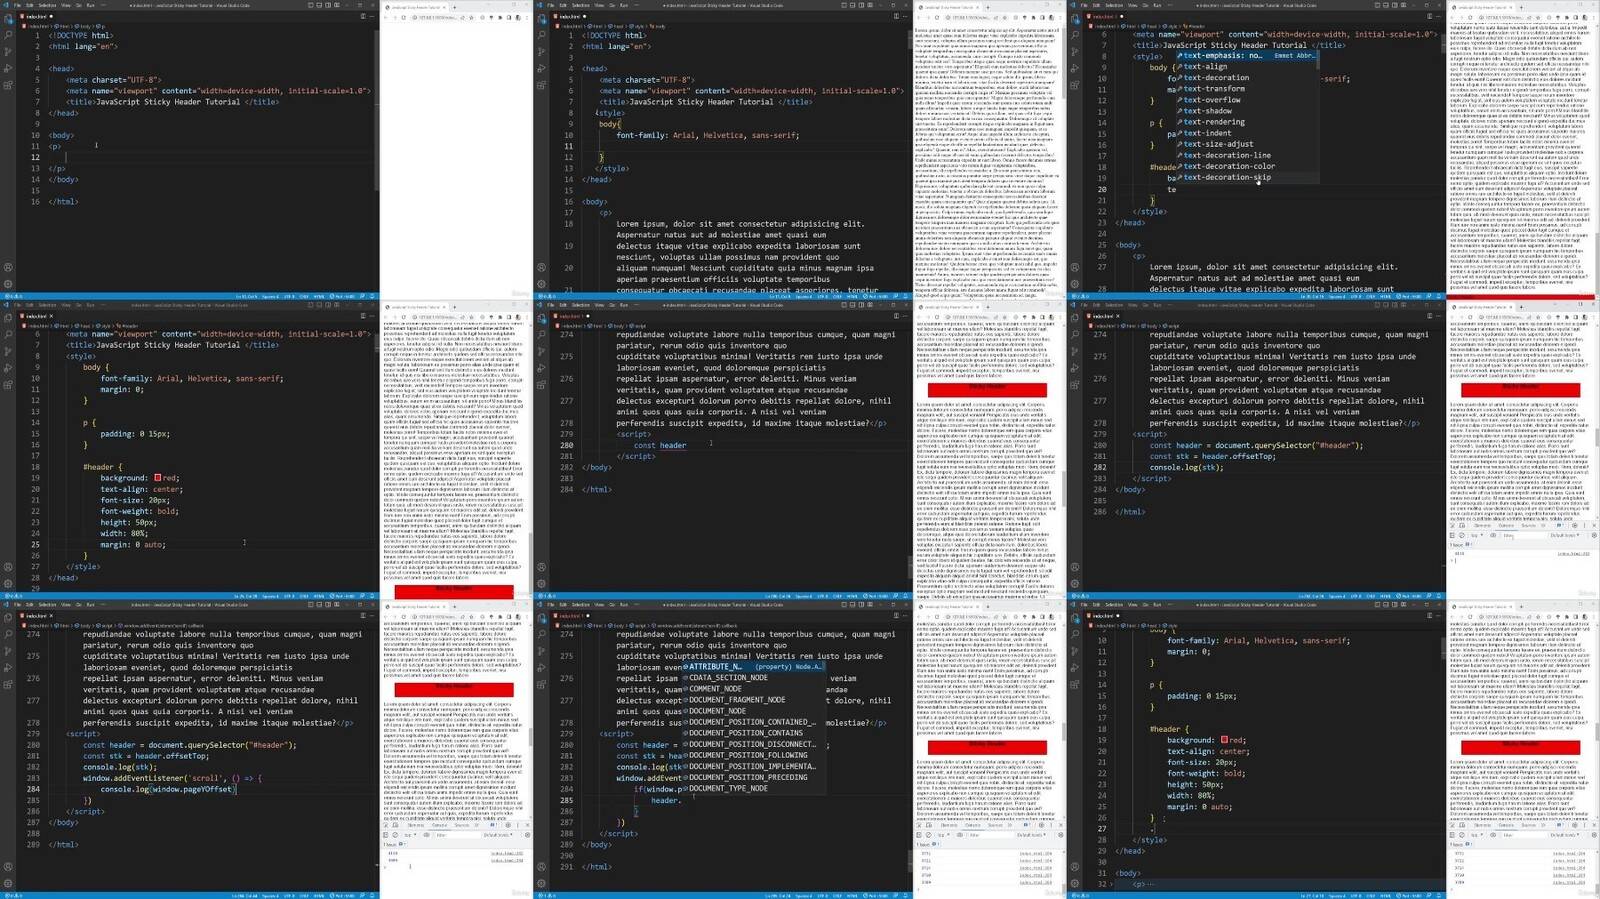Toggle primary side bar in text-emphasis suggestions frame
The width and height of the screenshot is (1600, 899).
(1378, 5)
